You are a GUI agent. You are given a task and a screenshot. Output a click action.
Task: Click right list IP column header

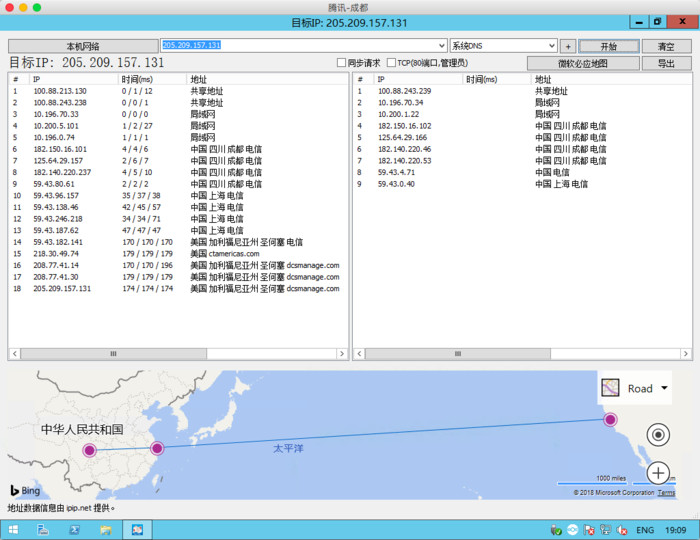417,79
